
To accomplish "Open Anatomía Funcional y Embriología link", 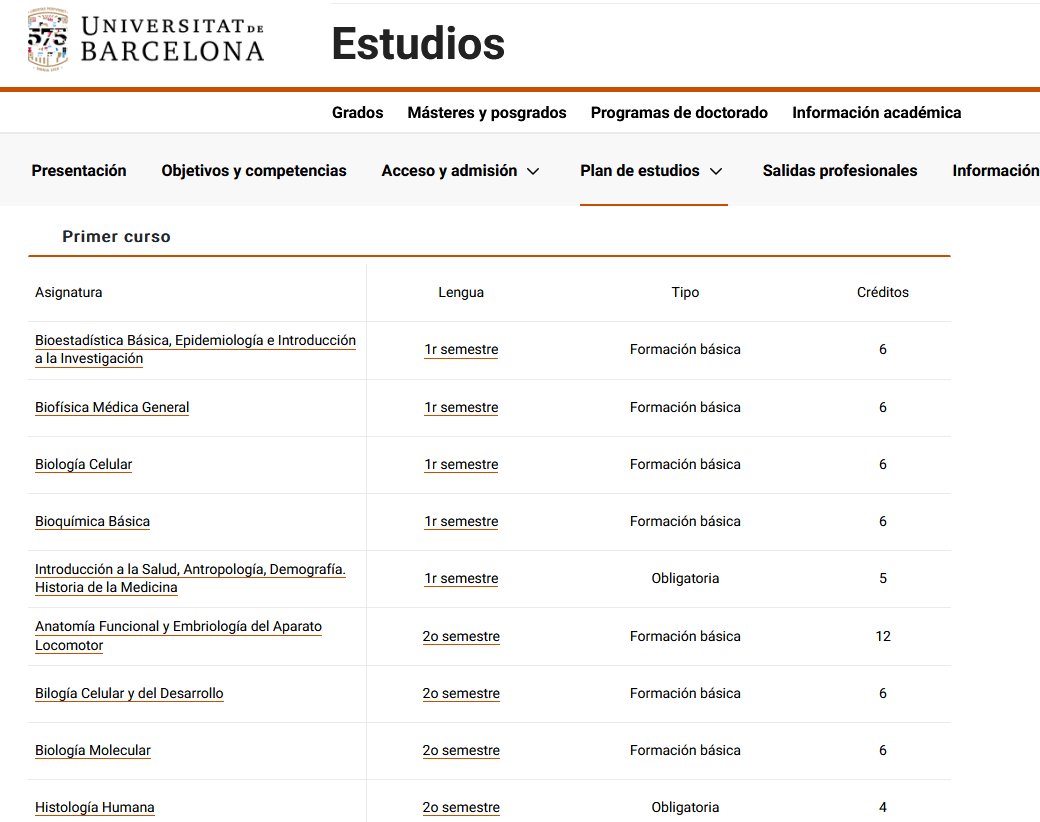I will tap(178, 636).
